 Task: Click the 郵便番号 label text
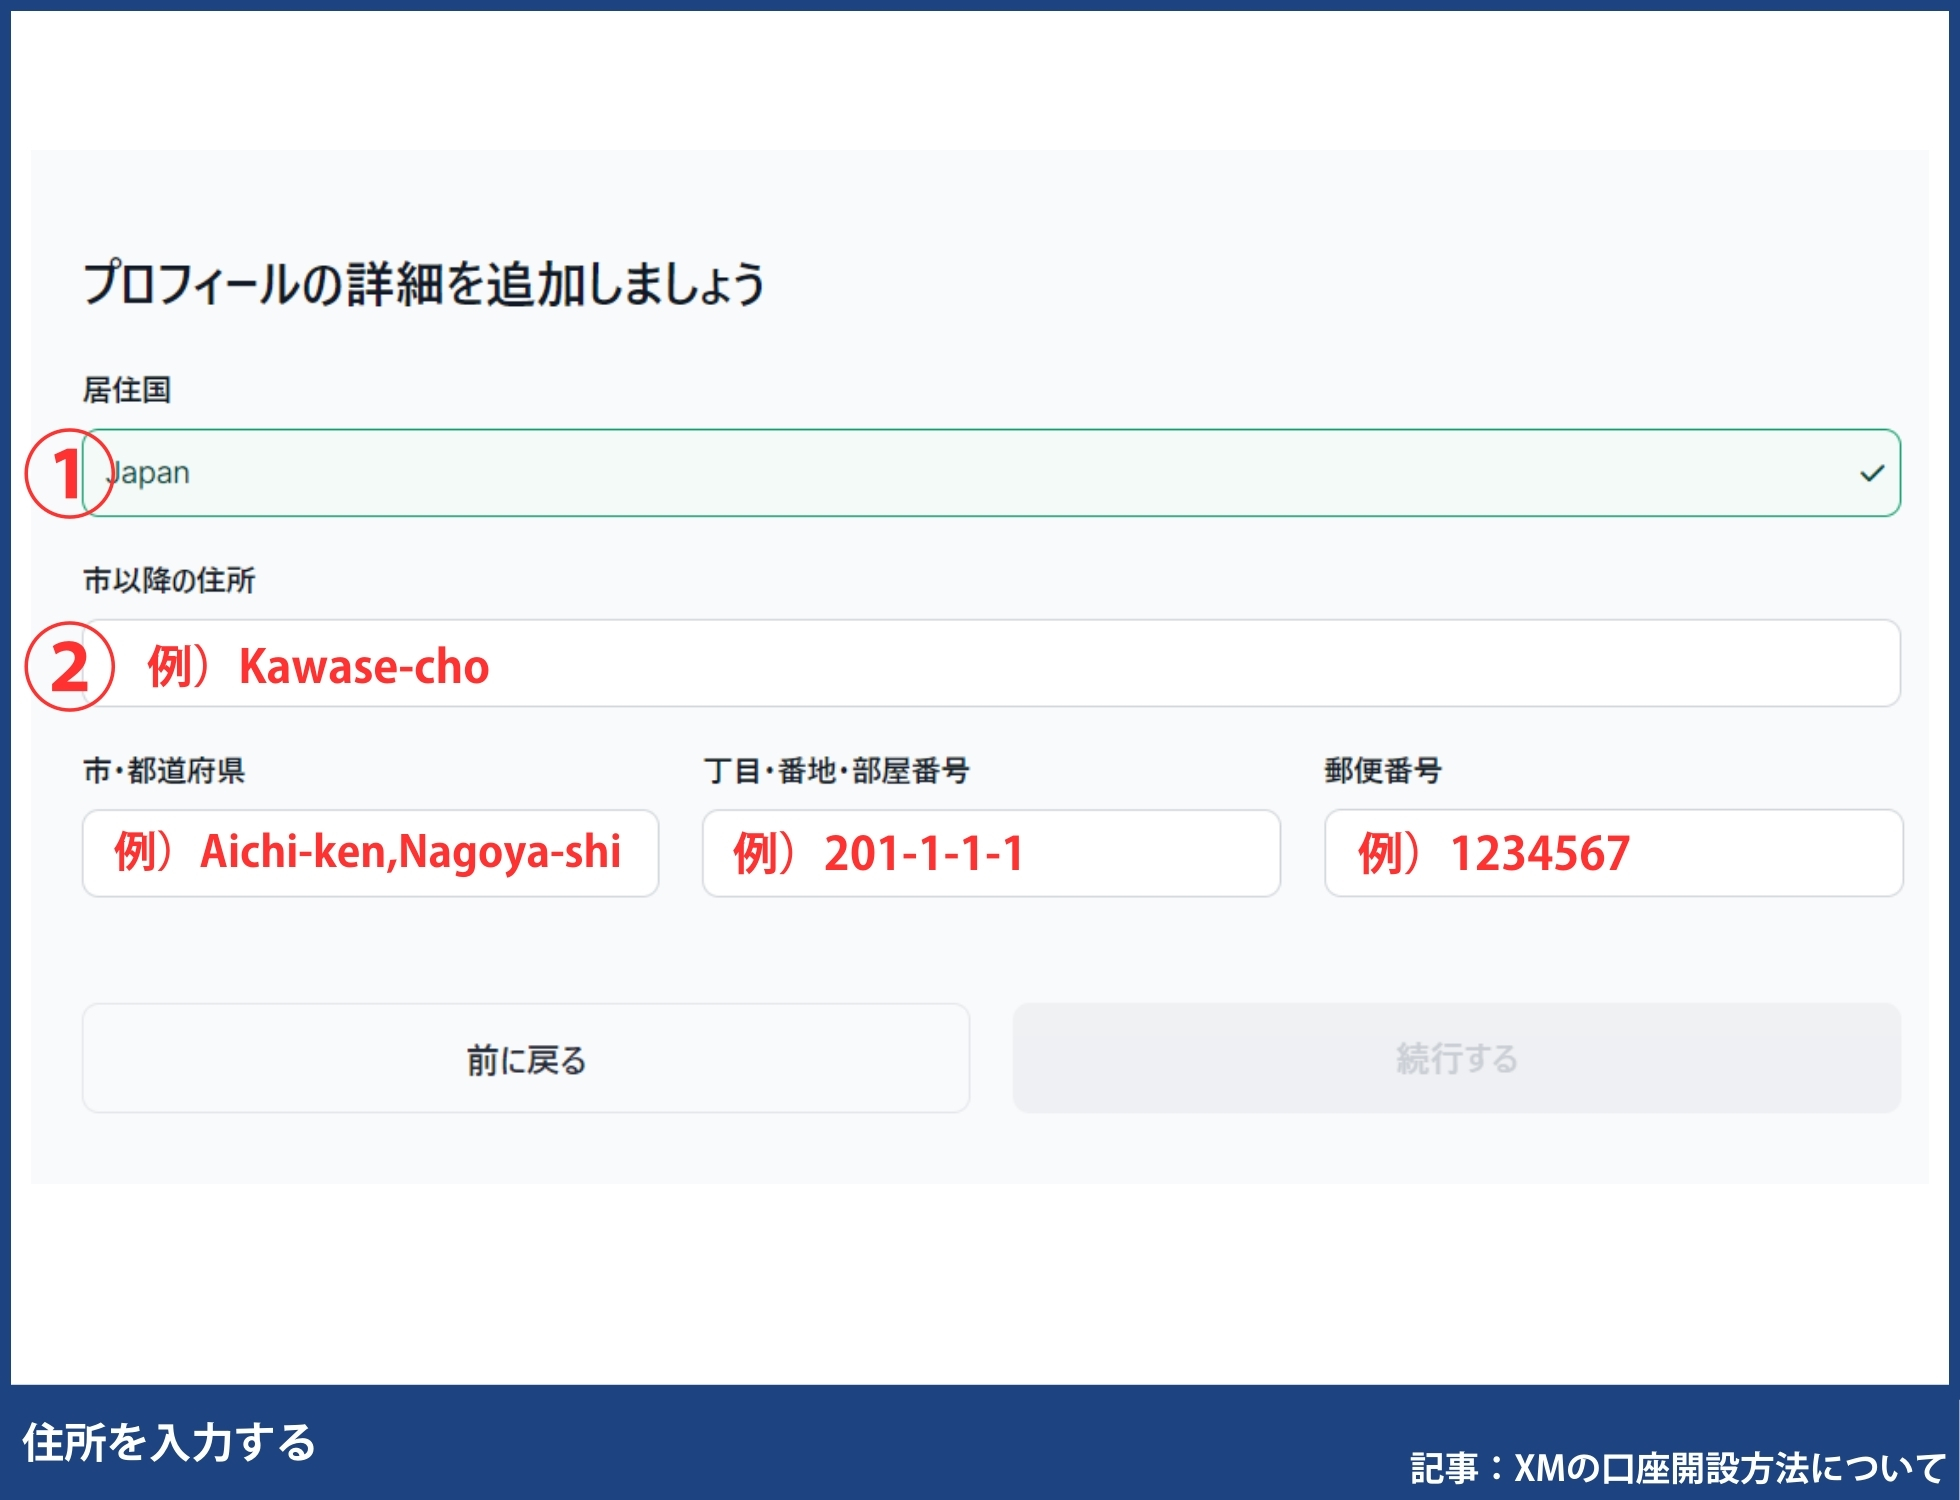[1383, 771]
